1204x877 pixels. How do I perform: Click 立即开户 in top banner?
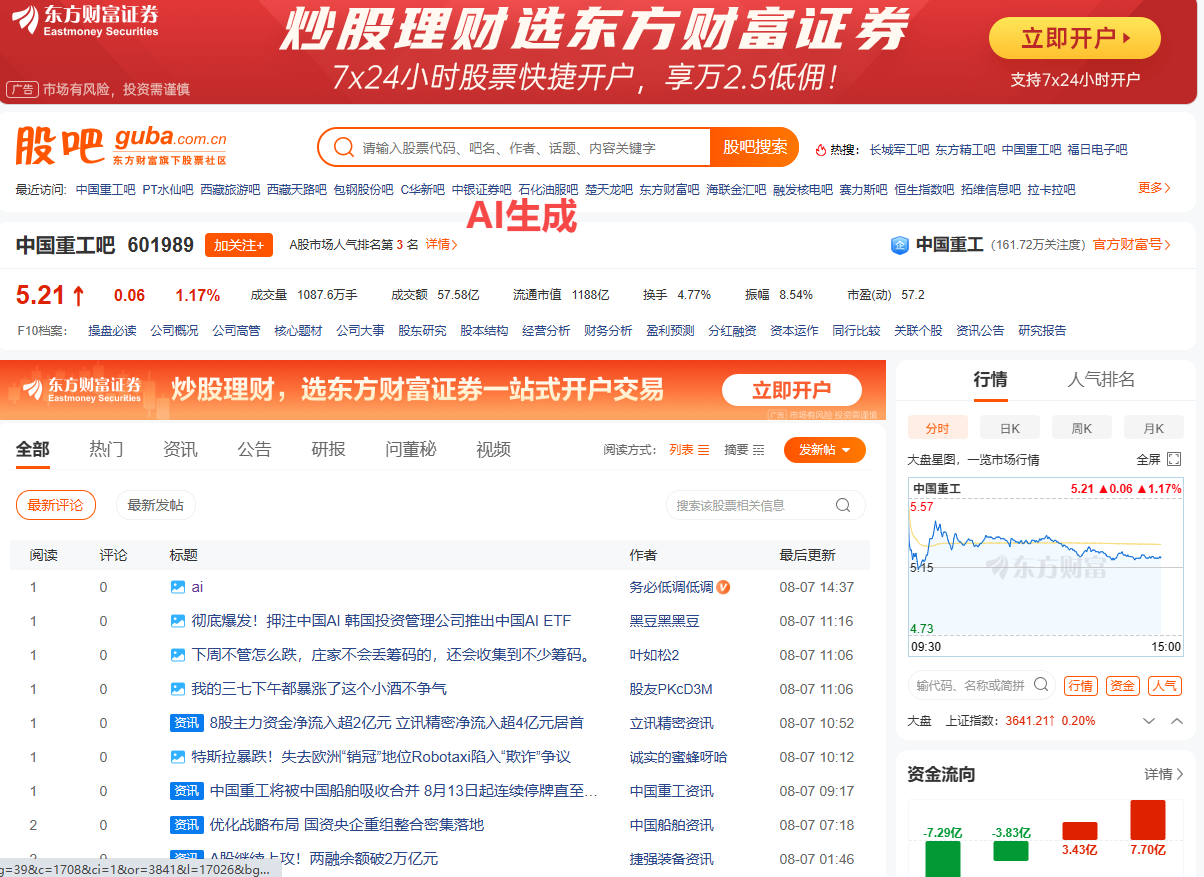tap(1075, 39)
